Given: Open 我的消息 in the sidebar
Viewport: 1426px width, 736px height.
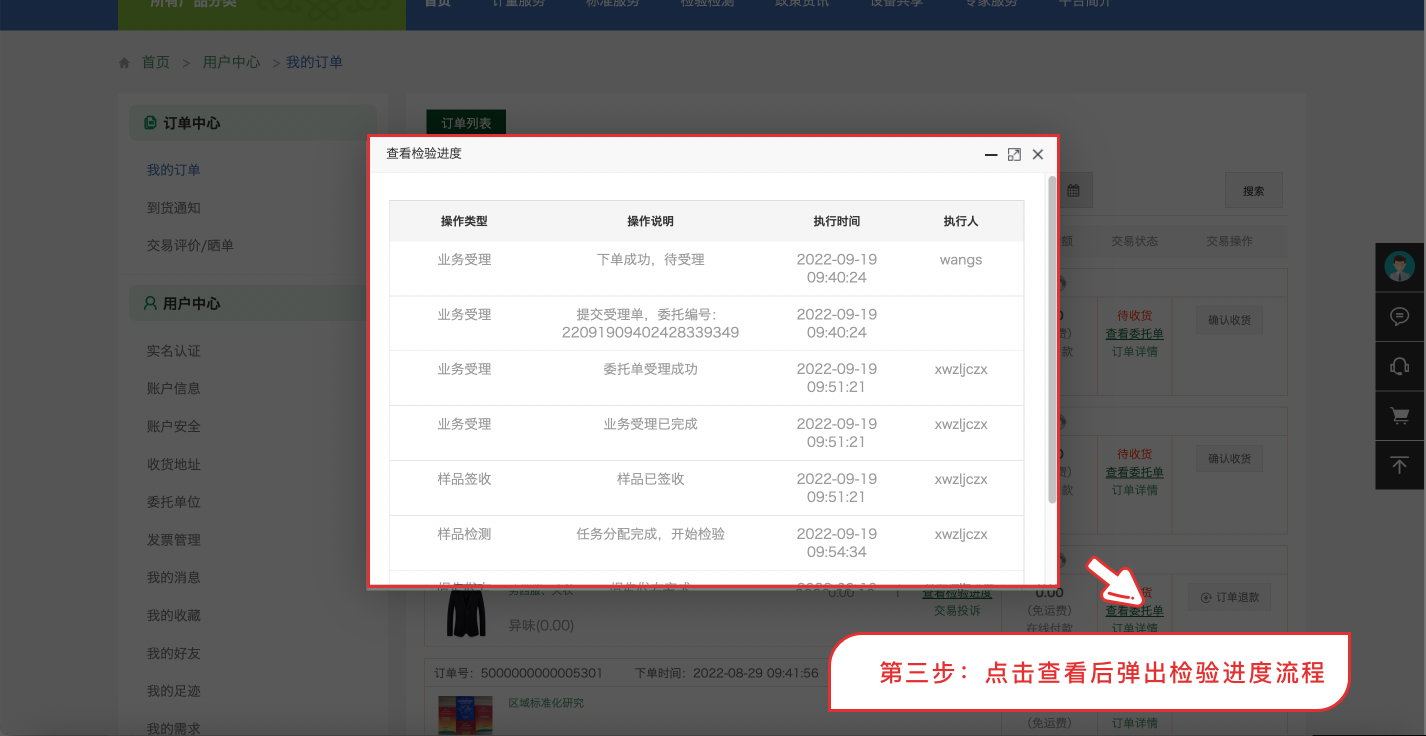Looking at the screenshot, I should [174, 577].
